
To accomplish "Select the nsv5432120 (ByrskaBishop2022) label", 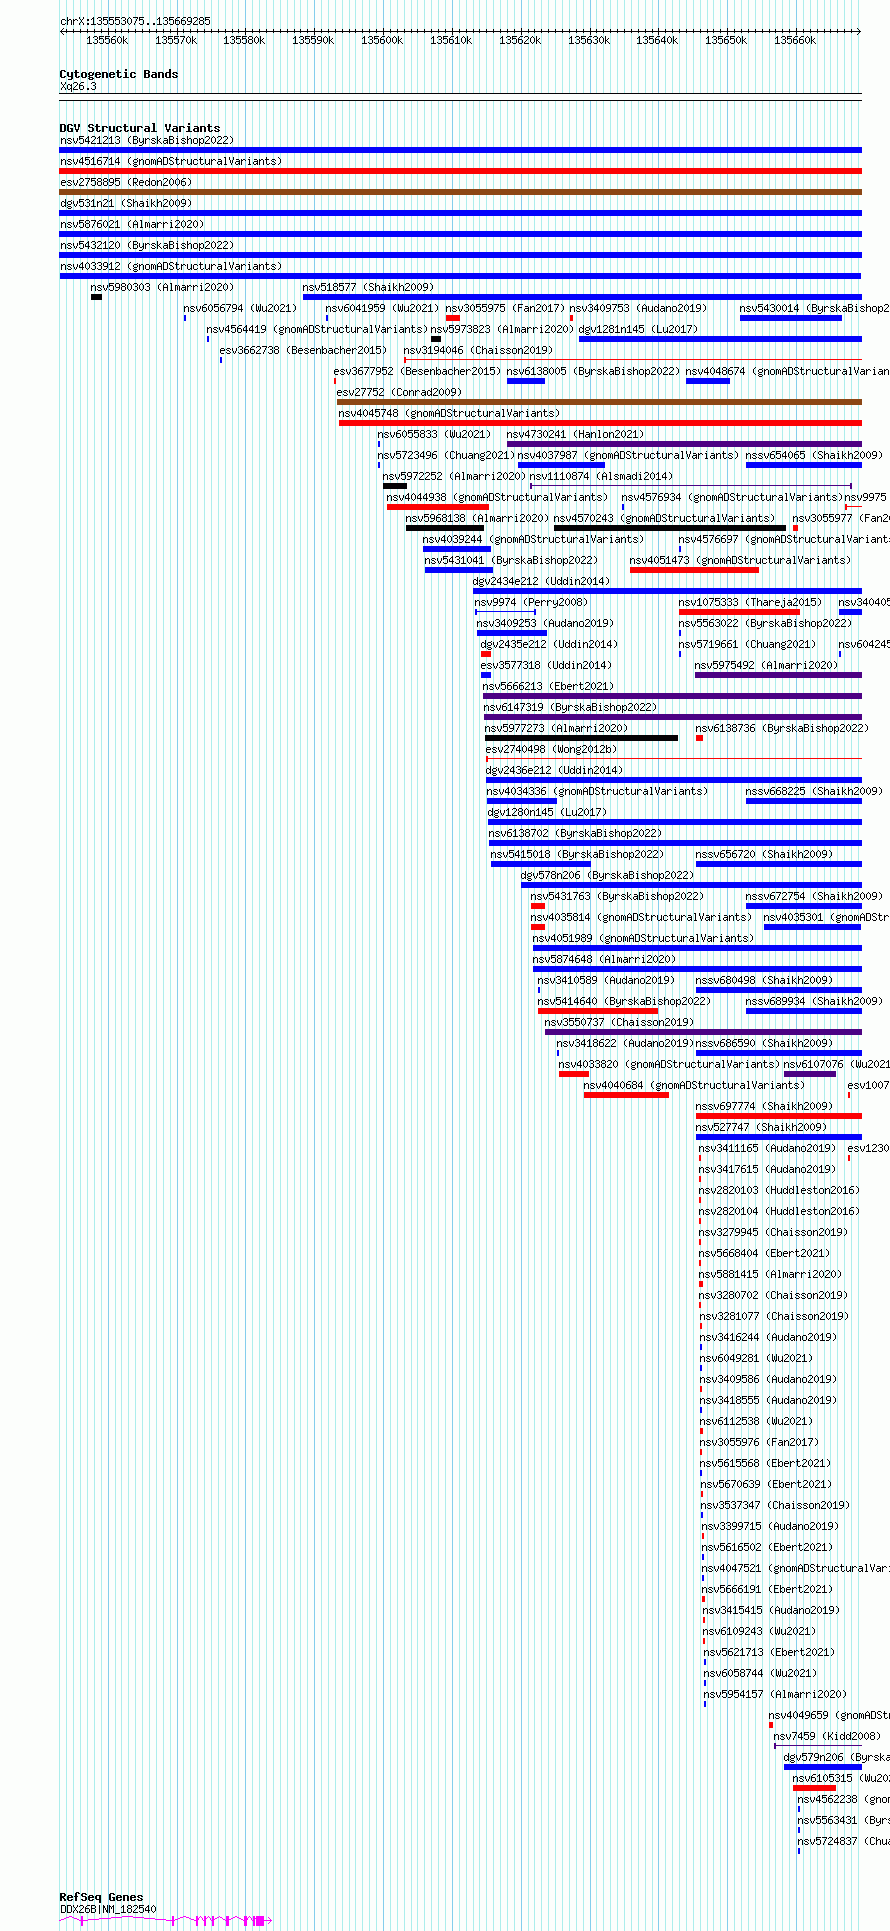I will 146,246.
